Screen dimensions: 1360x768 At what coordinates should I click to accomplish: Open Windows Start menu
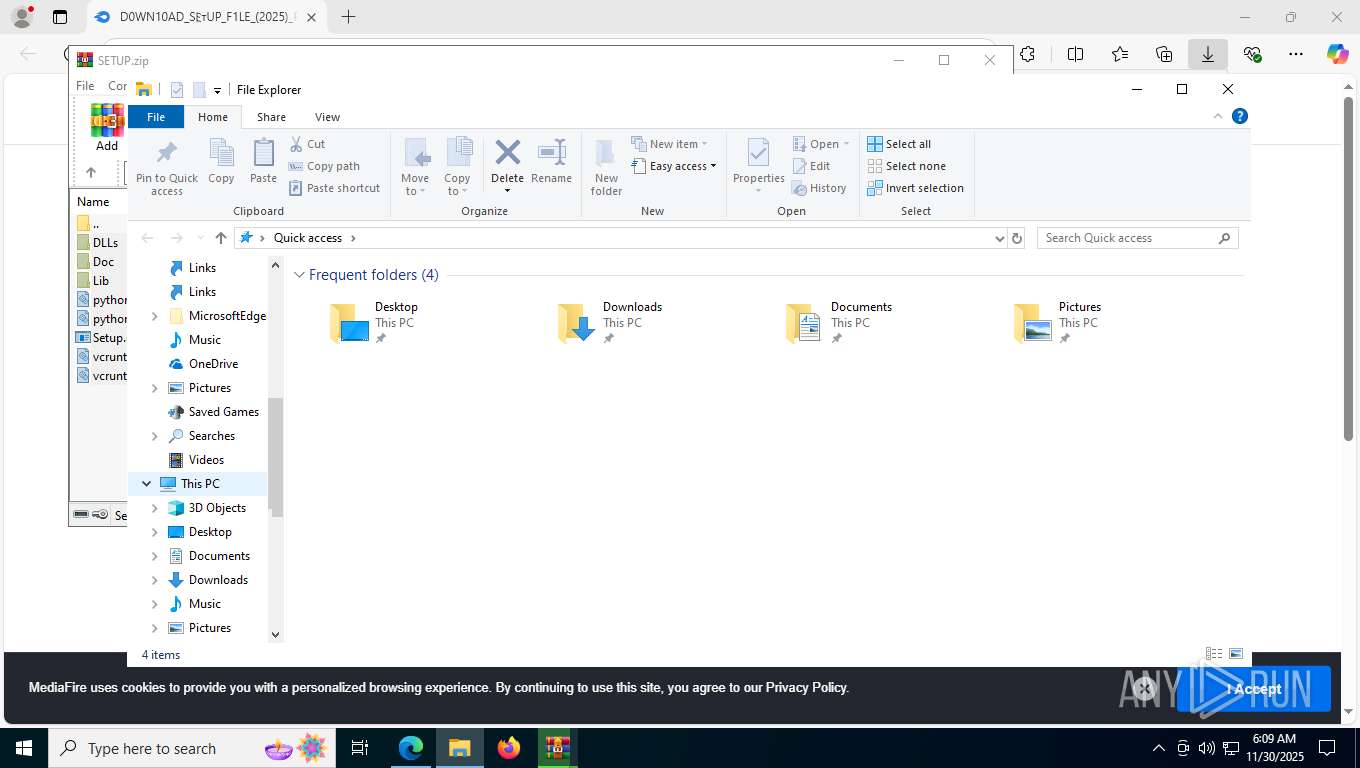pos(23,748)
